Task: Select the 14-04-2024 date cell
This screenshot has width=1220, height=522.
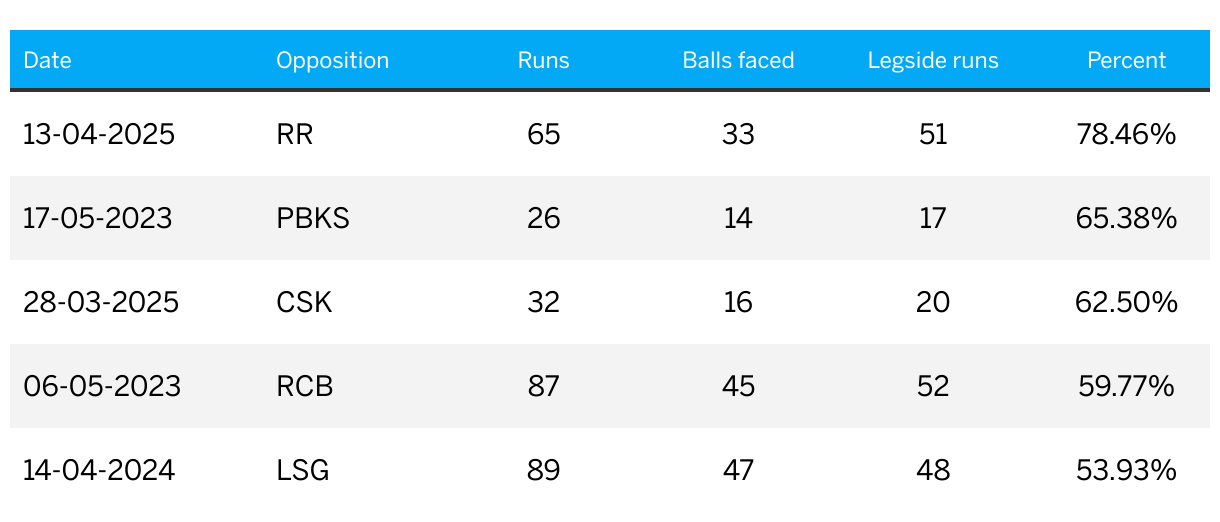Action: (x=99, y=470)
